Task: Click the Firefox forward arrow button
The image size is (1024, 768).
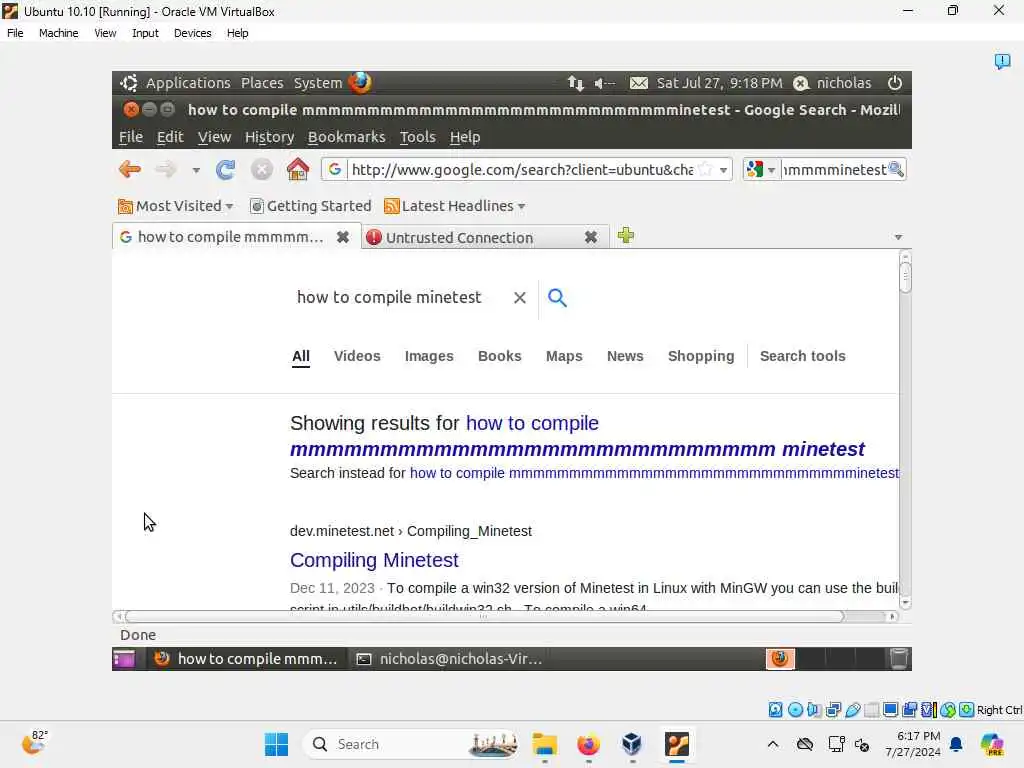Action: (x=166, y=170)
